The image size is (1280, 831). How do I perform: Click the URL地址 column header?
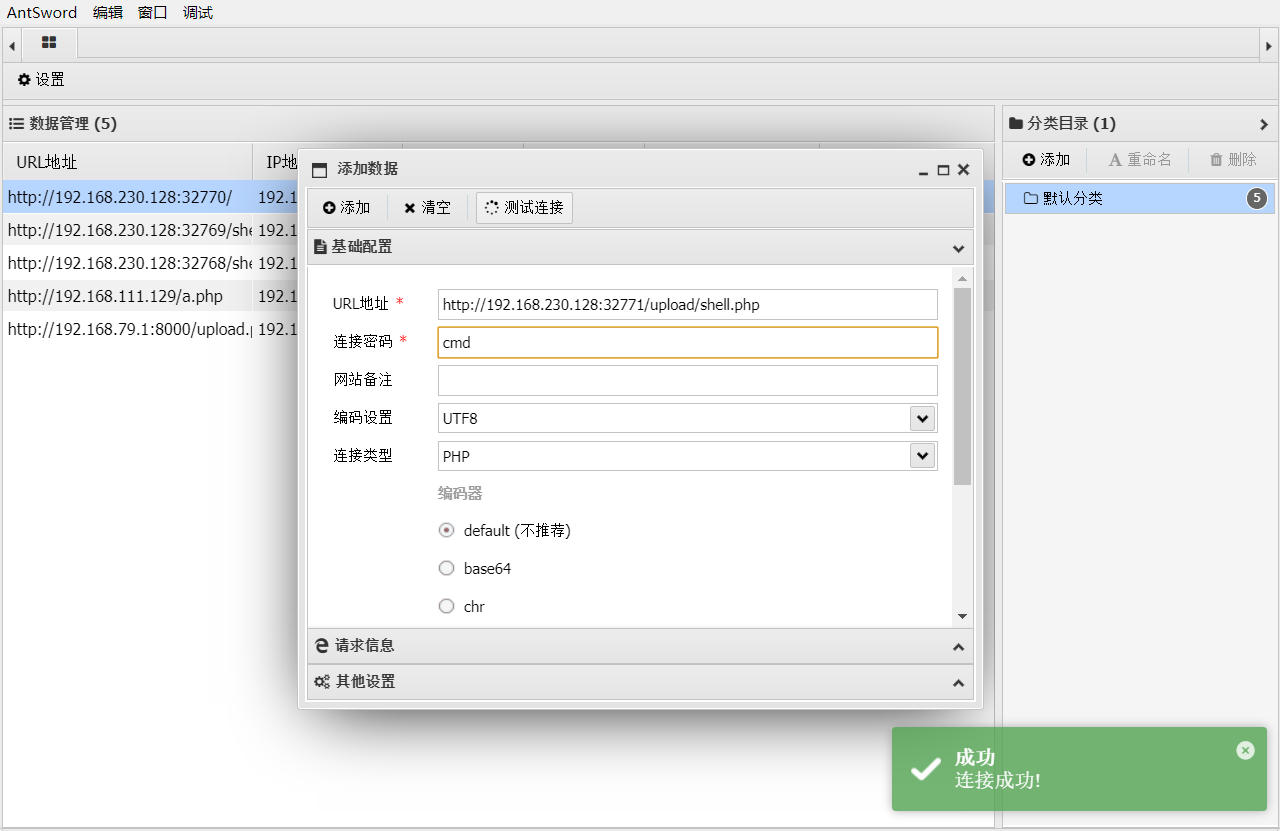point(128,162)
